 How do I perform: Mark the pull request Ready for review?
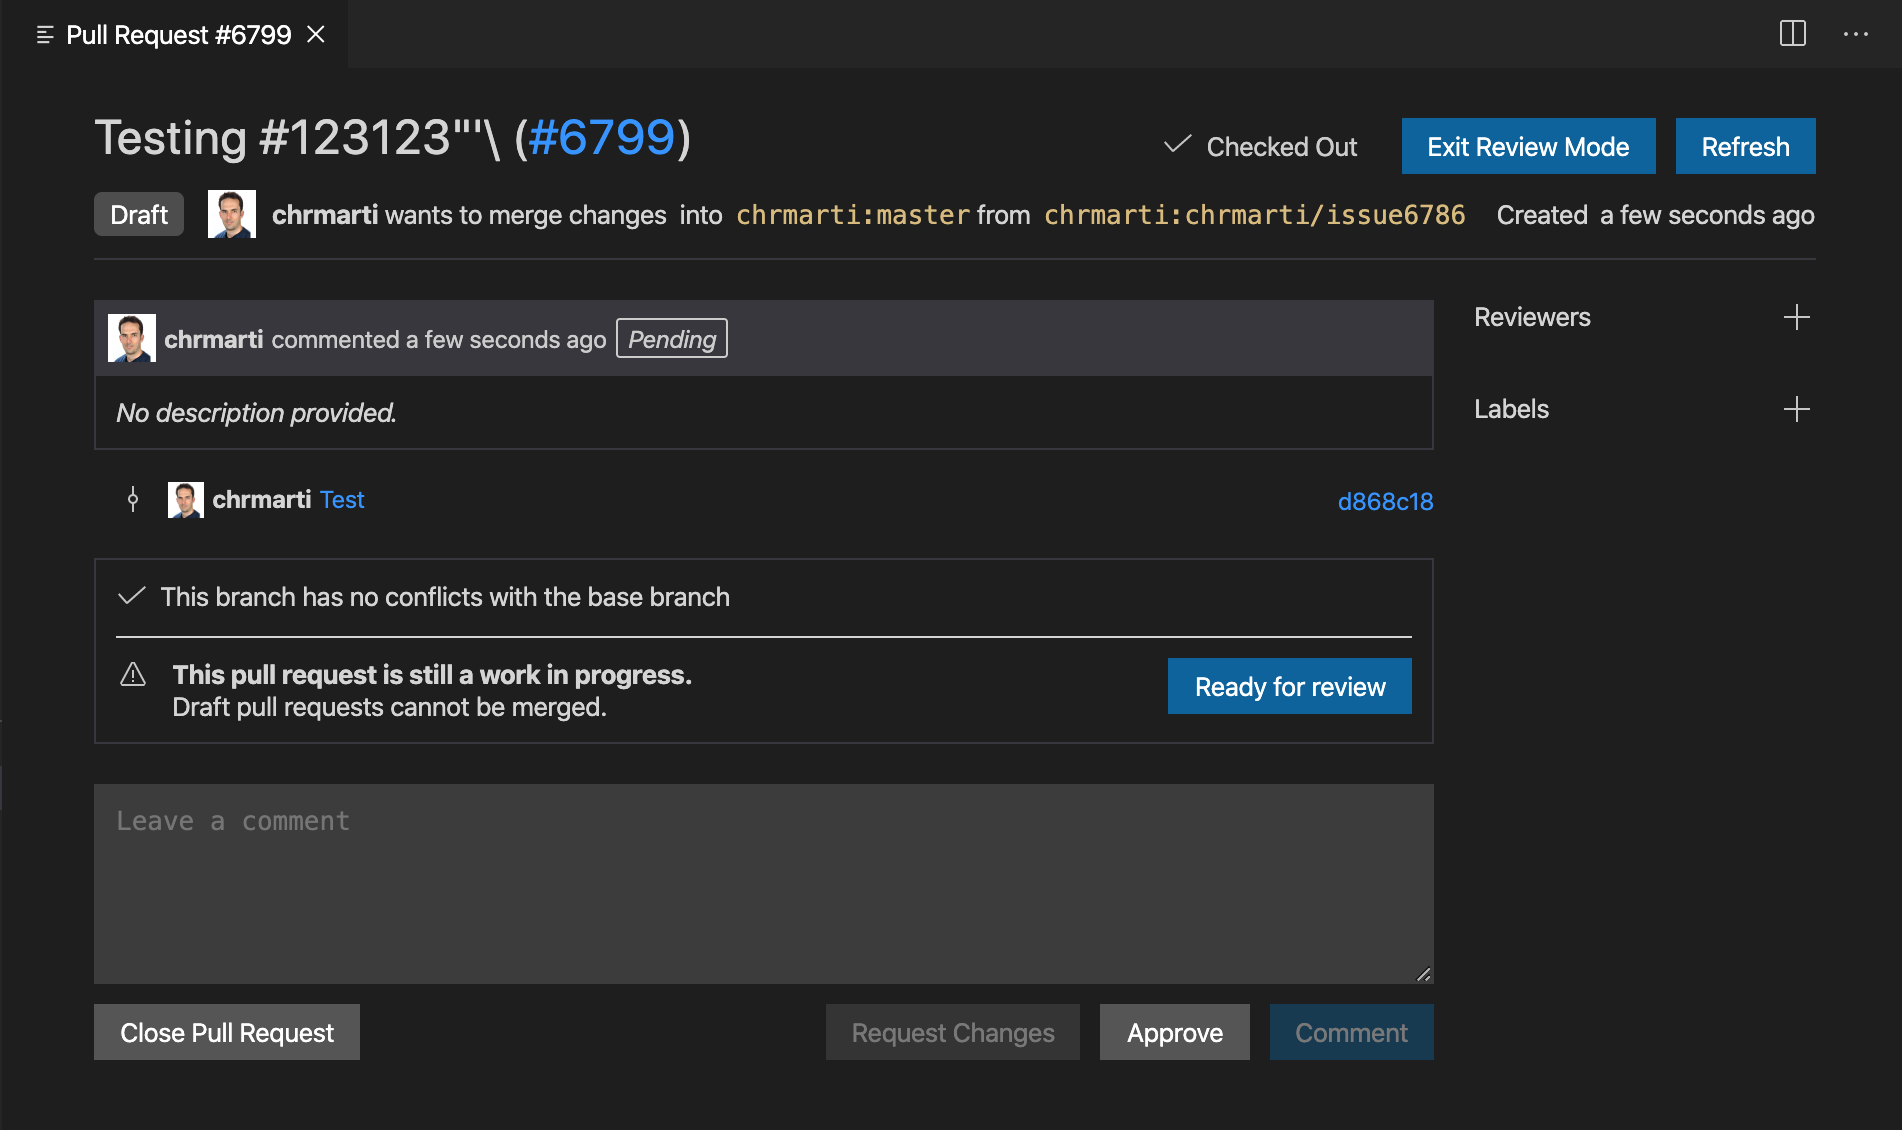coord(1289,686)
